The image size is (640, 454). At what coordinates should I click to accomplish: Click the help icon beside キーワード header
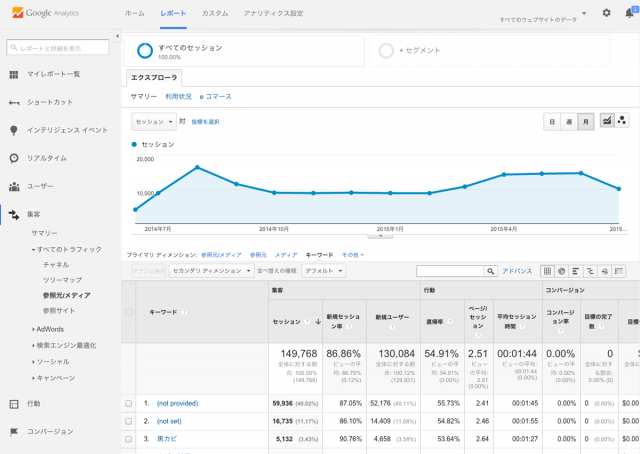tap(184, 312)
